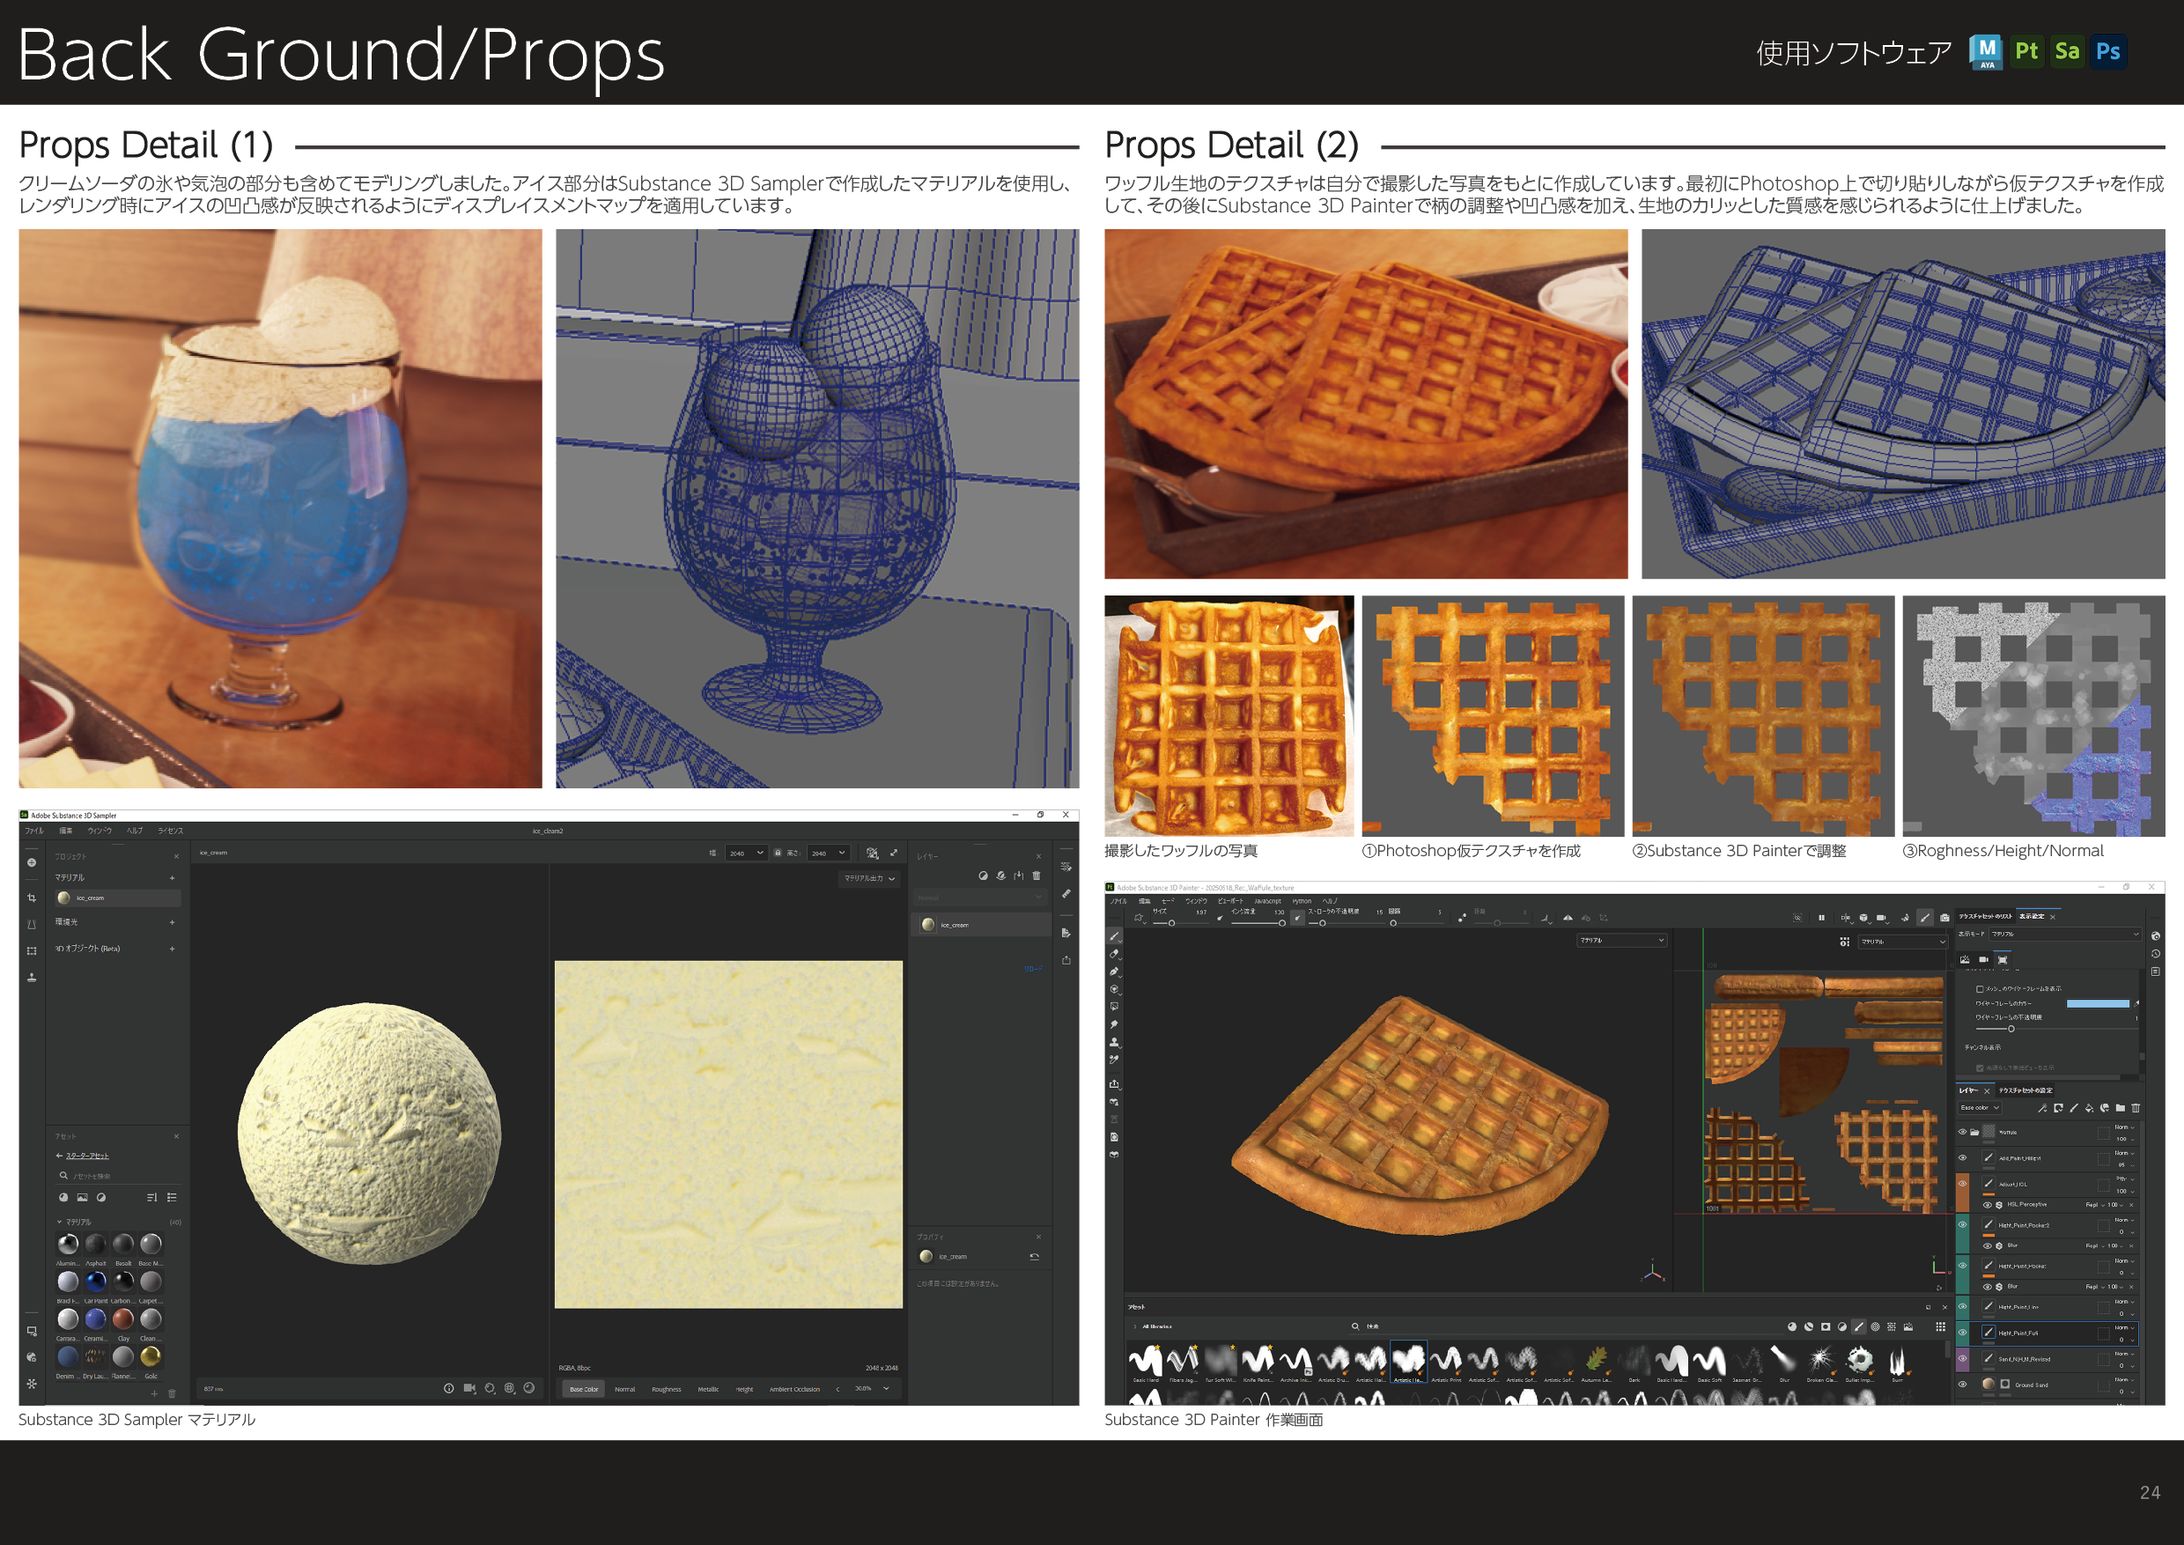Select the Paint brush tool in Painter
This screenshot has width=2184, height=1545.
[x=1114, y=937]
